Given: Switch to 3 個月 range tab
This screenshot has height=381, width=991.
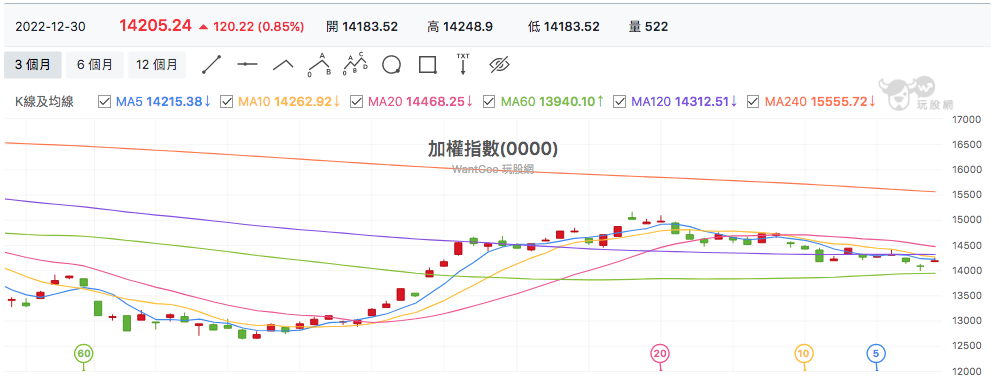Looking at the screenshot, I should pos(33,64).
